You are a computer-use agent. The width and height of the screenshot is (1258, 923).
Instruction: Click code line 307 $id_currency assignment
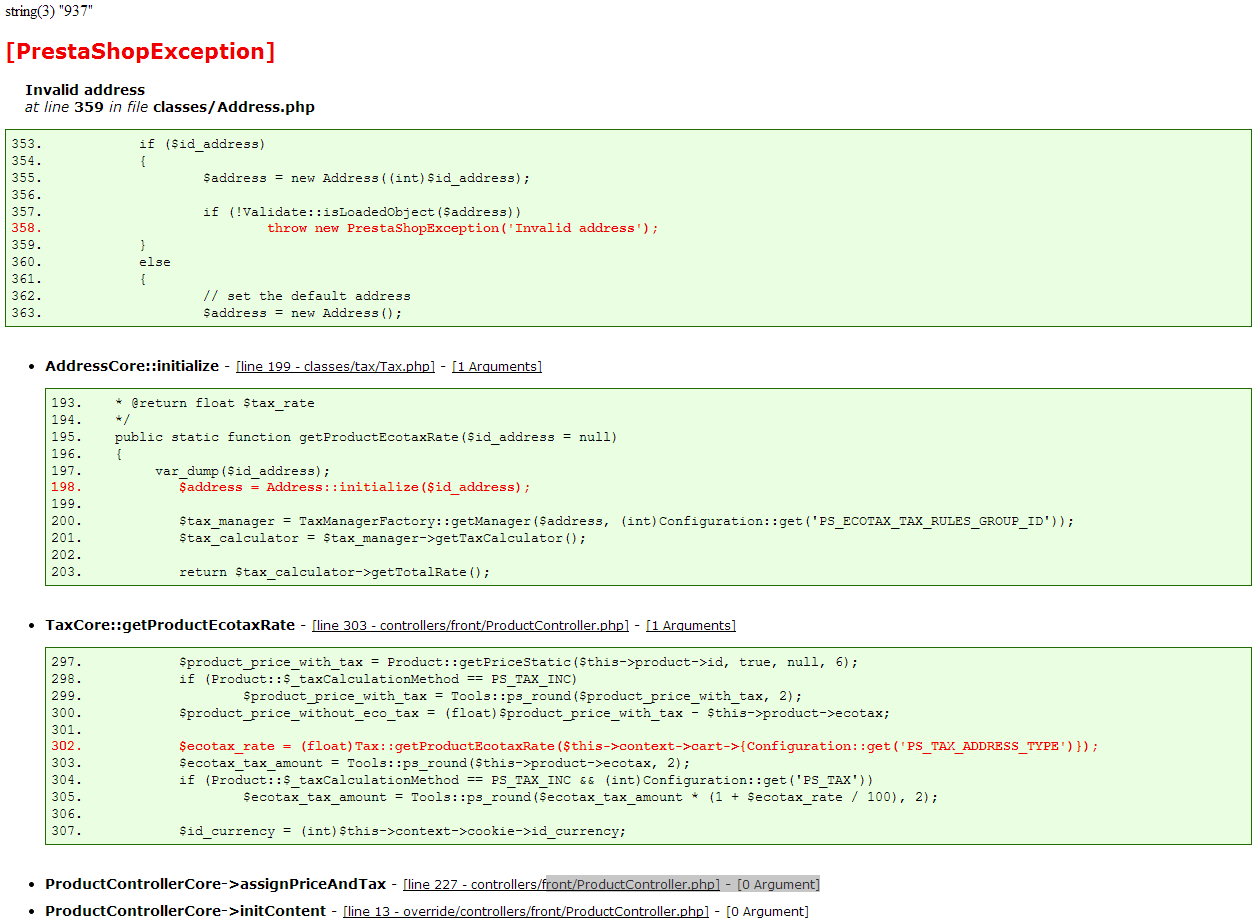click(402, 831)
